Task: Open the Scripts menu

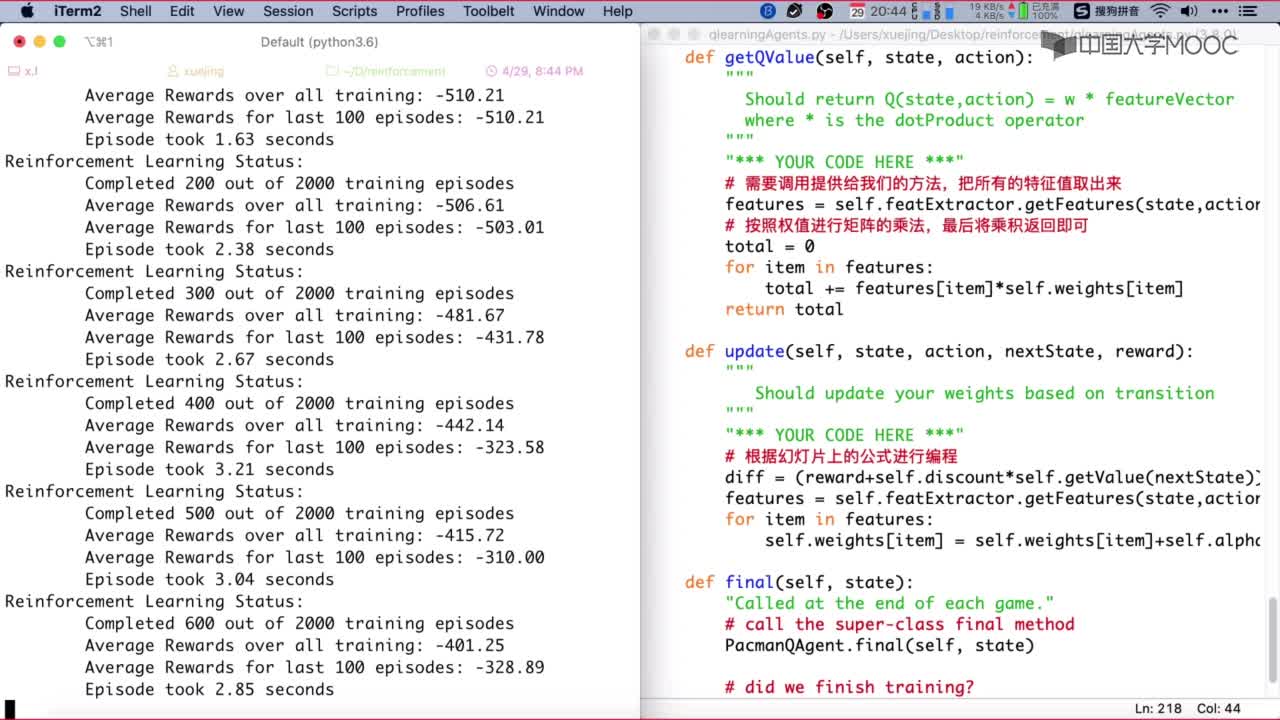Action: coord(355,11)
